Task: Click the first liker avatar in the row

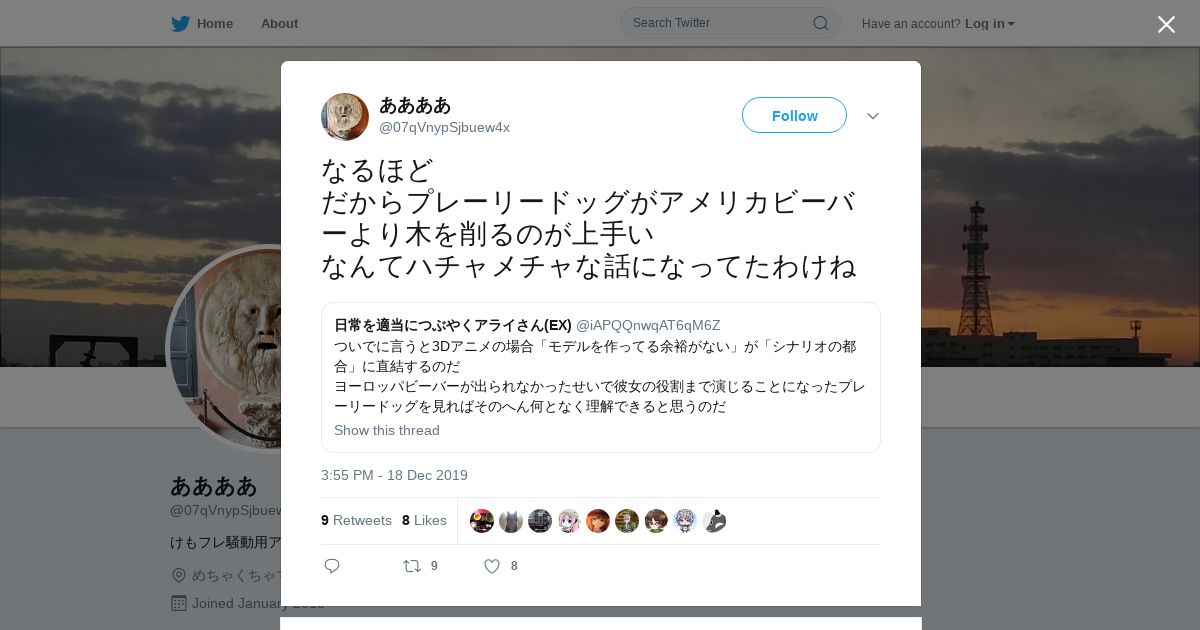Action: click(482, 521)
